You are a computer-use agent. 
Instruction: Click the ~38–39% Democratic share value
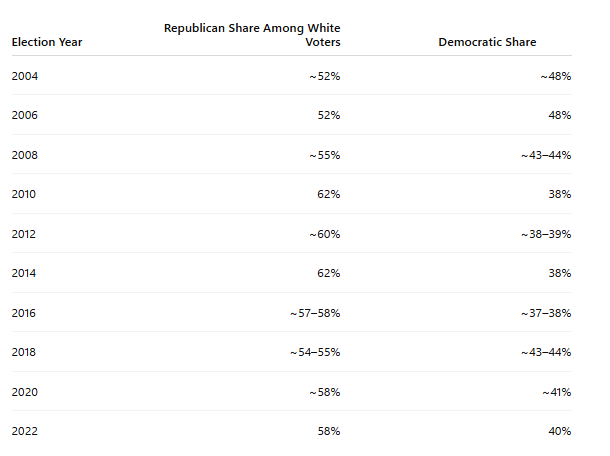[x=546, y=234]
